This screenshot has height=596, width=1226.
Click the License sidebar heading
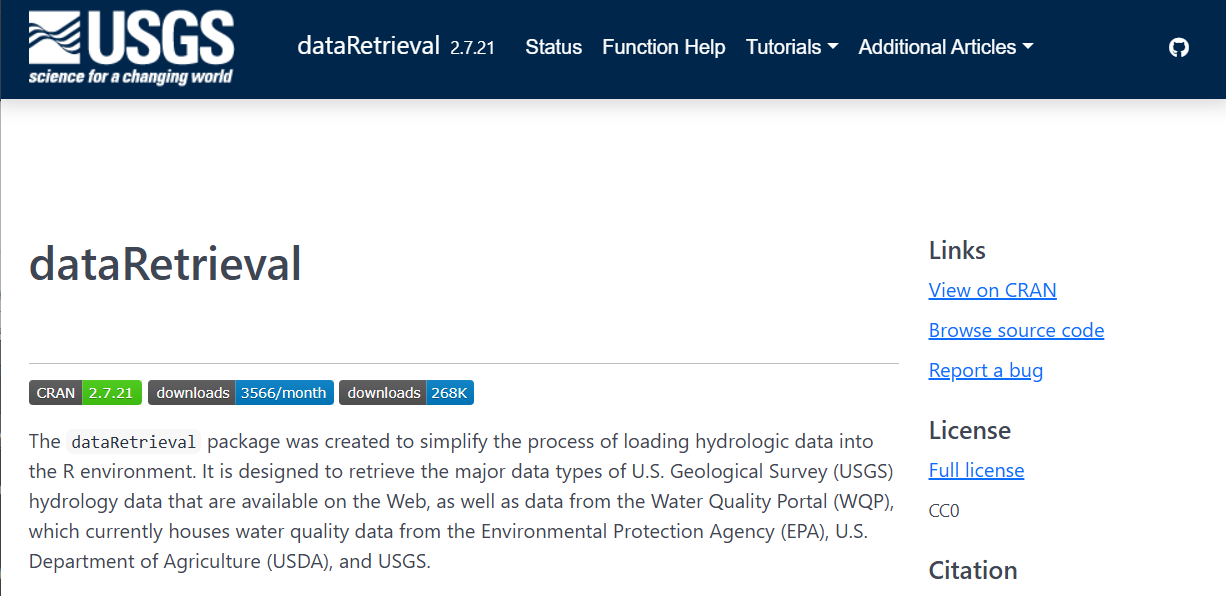coord(969,430)
